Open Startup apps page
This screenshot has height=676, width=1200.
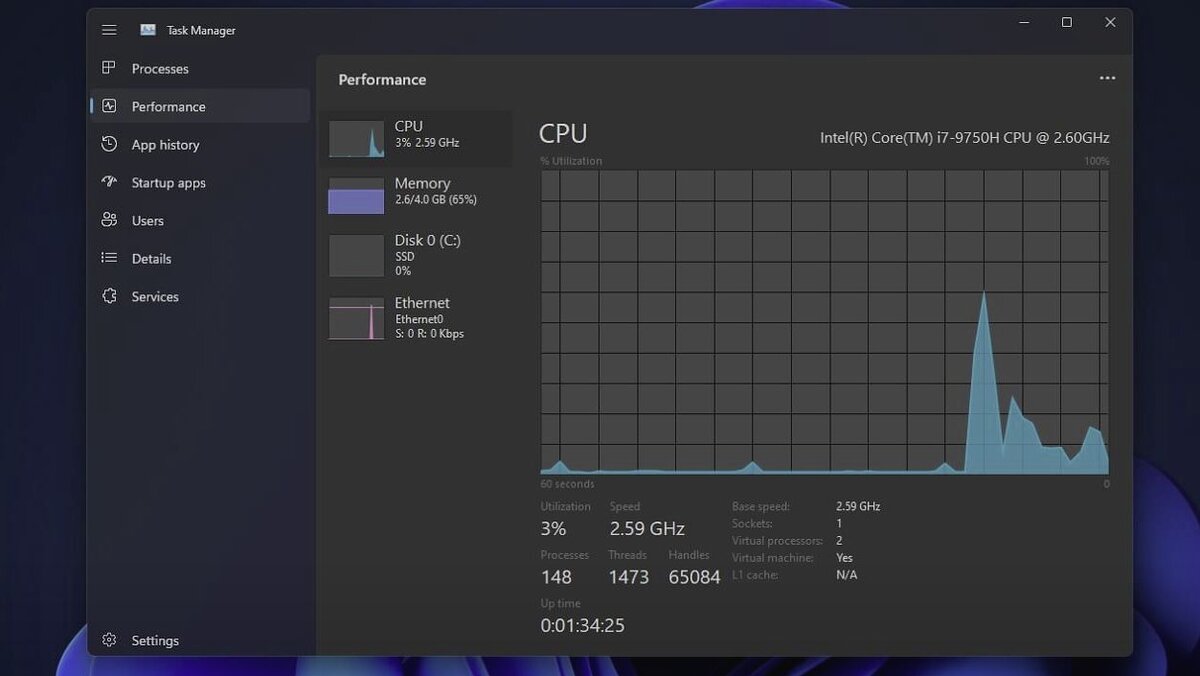point(200,183)
